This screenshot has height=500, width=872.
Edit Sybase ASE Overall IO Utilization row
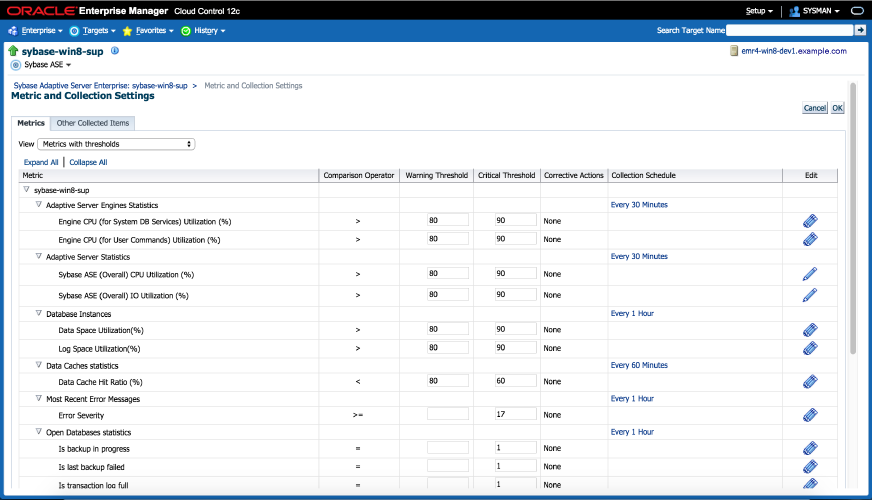pyautogui.click(x=810, y=295)
